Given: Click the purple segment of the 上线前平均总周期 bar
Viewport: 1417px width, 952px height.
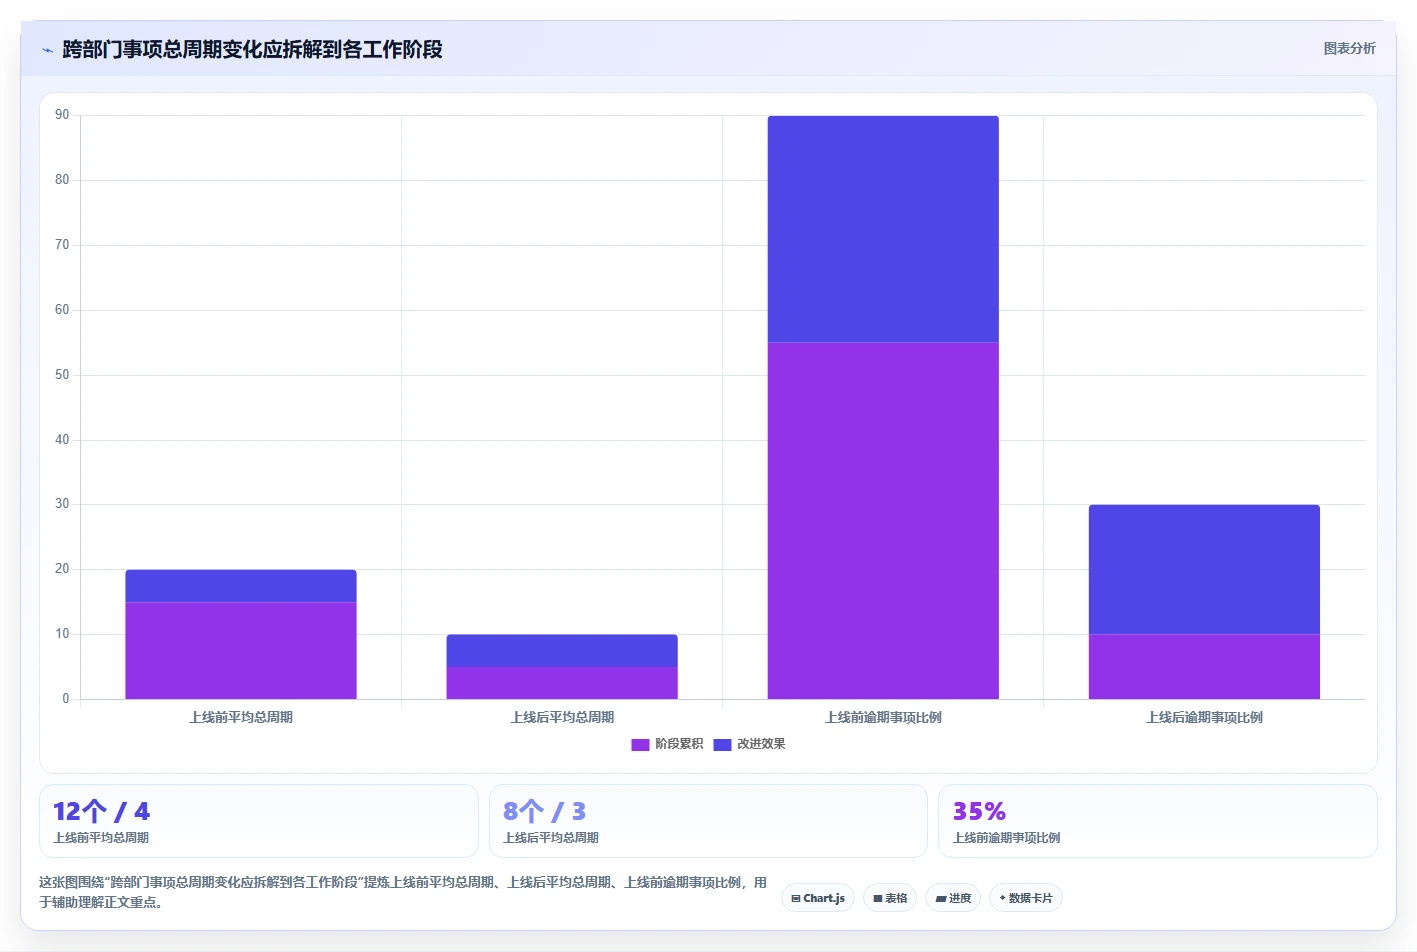Looking at the screenshot, I should click(241, 650).
